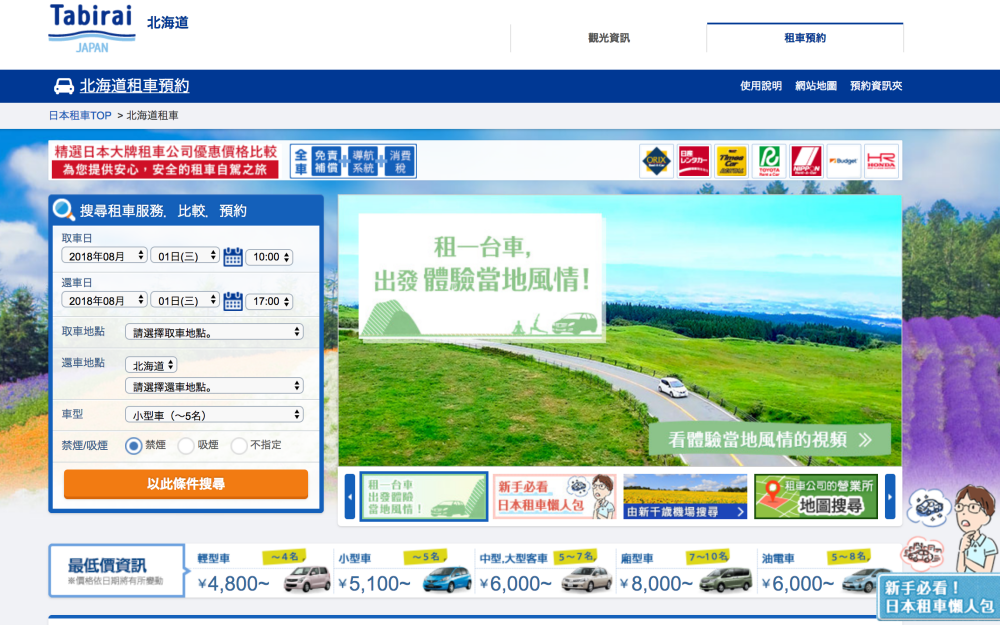The height and width of the screenshot is (625, 1000).
Task: Click the ORIX rental company logo
Action: [656, 161]
